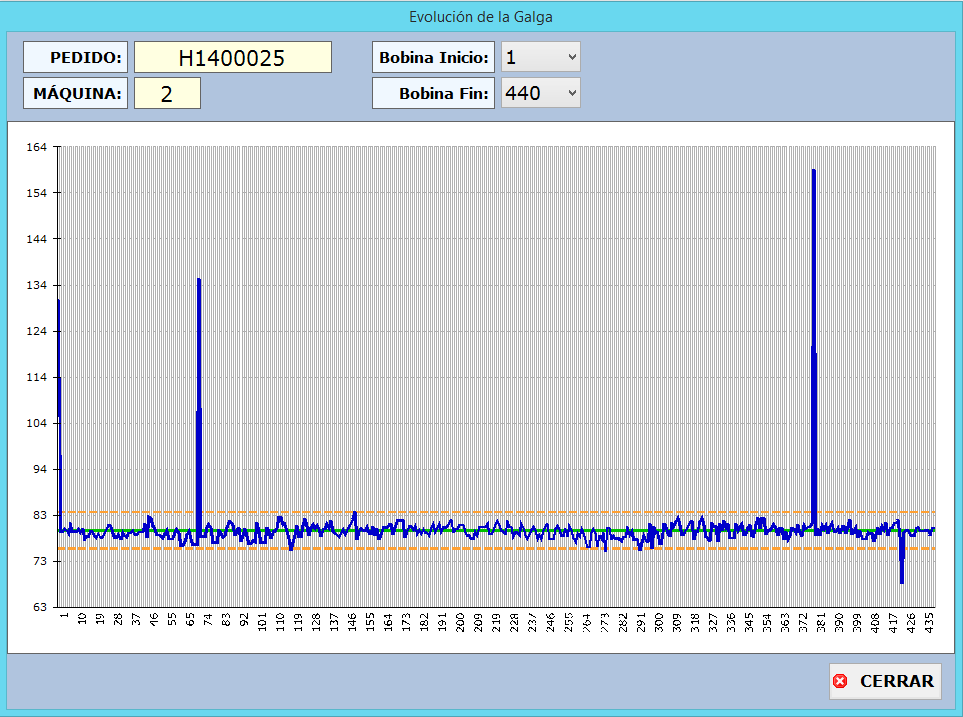Click the initial spike at bobina 1
Viewport: 963px width, 717px height.
[x=58, y=302]
